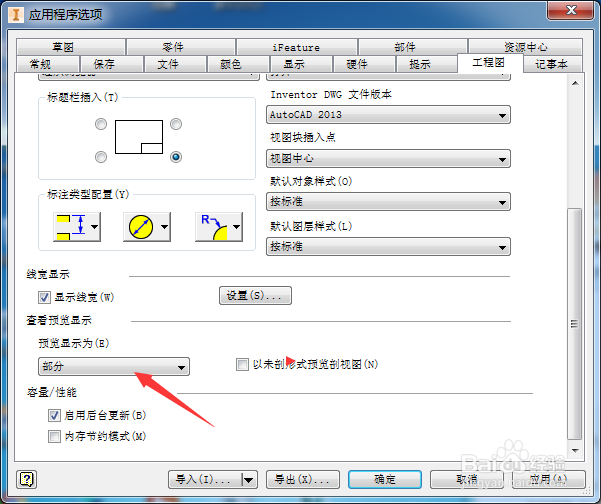Click the title block preview thumbnail
This screenshot has height=504, width=601.
(139, 137)
